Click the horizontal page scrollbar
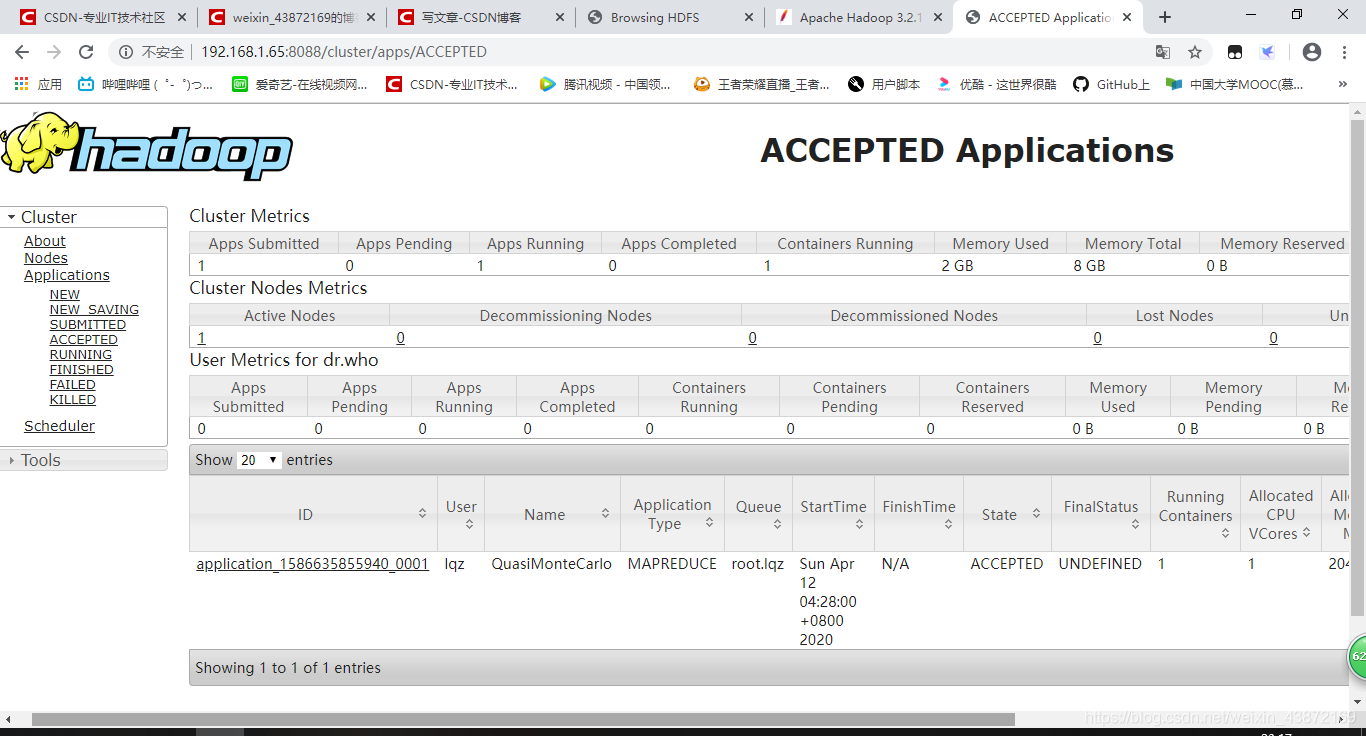The width and height of the screenshot is (1366, 736). [x=523, y=719]
